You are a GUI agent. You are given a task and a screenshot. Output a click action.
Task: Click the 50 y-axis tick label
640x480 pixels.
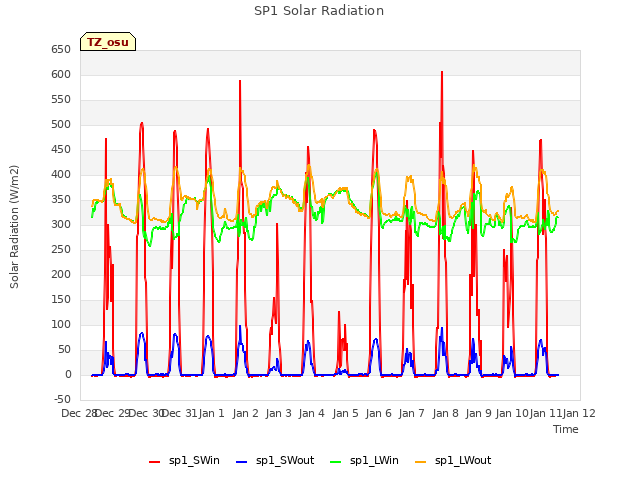64,349
